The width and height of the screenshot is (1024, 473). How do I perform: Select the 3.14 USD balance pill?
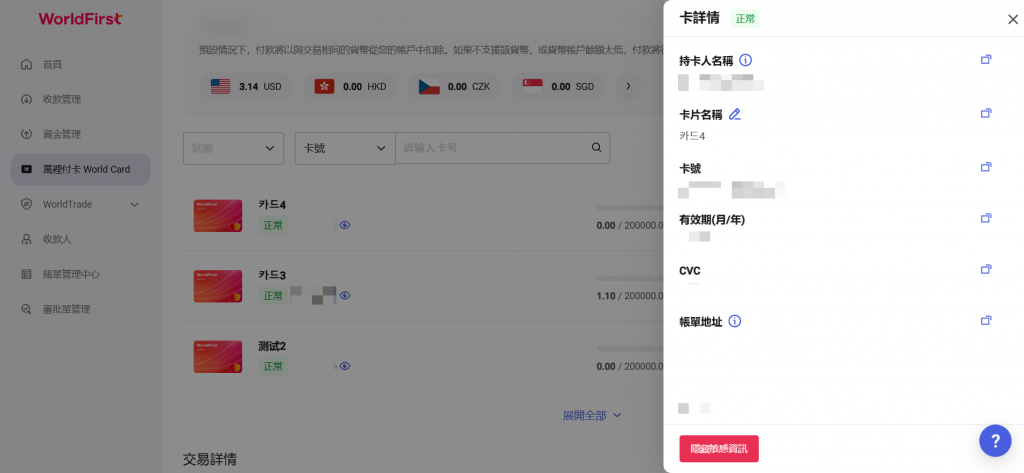tap(246, 86)
